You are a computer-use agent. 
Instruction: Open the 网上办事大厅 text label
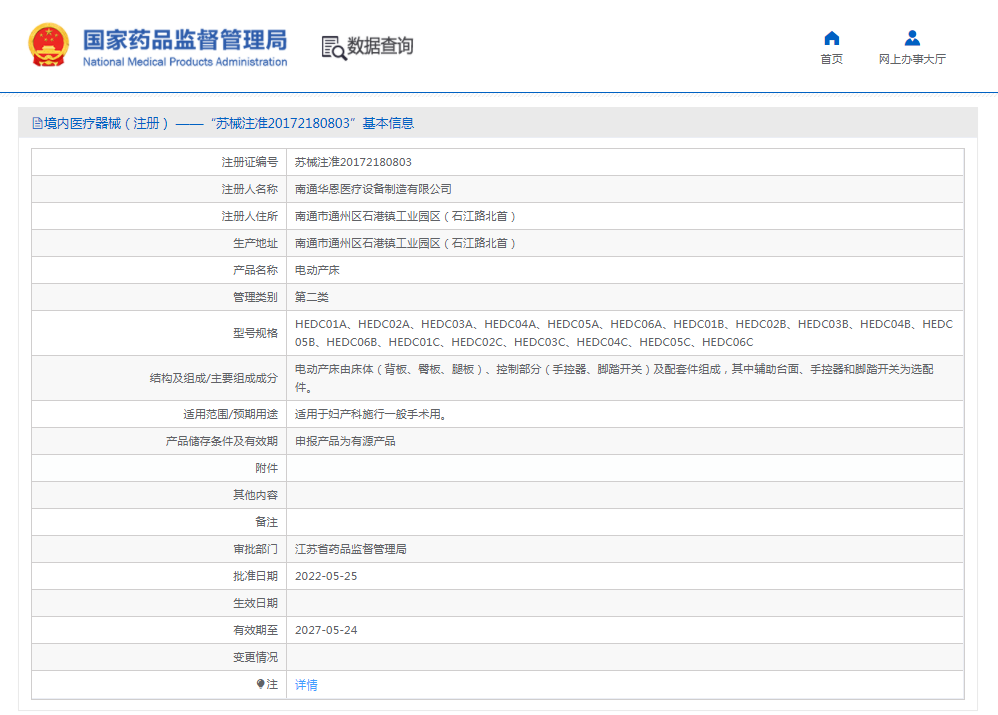[912, 59]
